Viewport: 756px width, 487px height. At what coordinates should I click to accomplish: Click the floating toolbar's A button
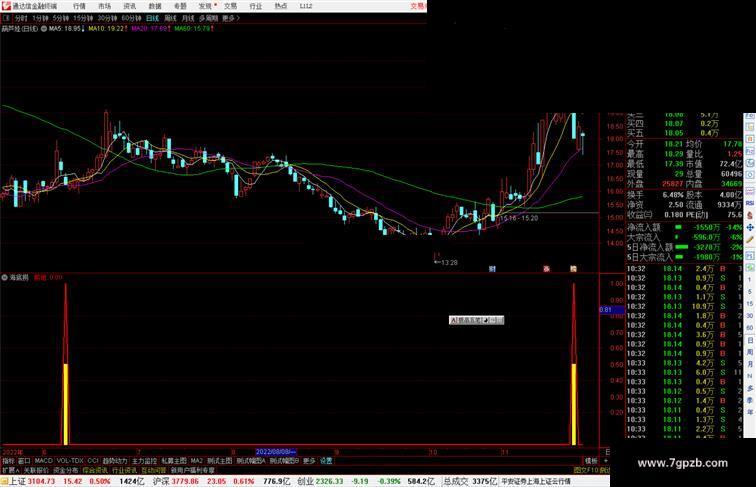[x=453, y=320]
